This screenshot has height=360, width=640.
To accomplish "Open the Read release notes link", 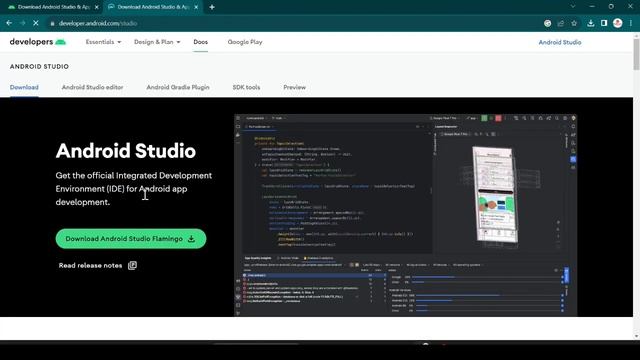I will (98, 266).
